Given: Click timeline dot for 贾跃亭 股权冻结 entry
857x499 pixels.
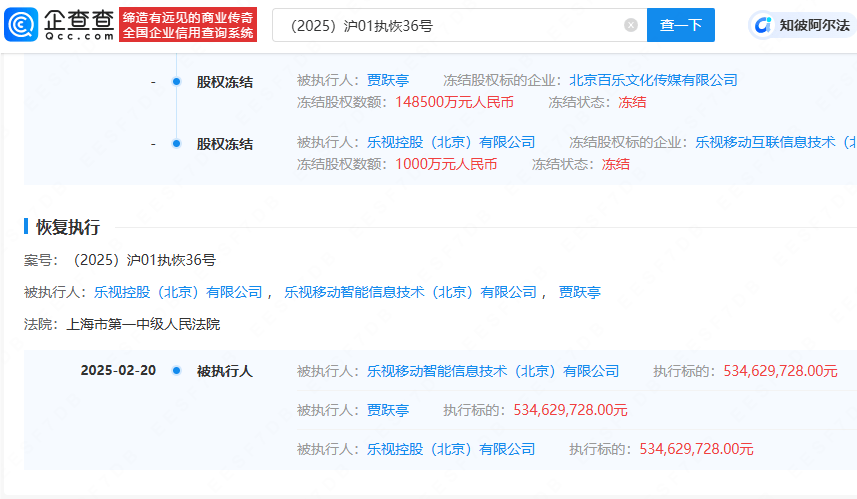Looking at the screenshot, I should (x=176, y=81).
